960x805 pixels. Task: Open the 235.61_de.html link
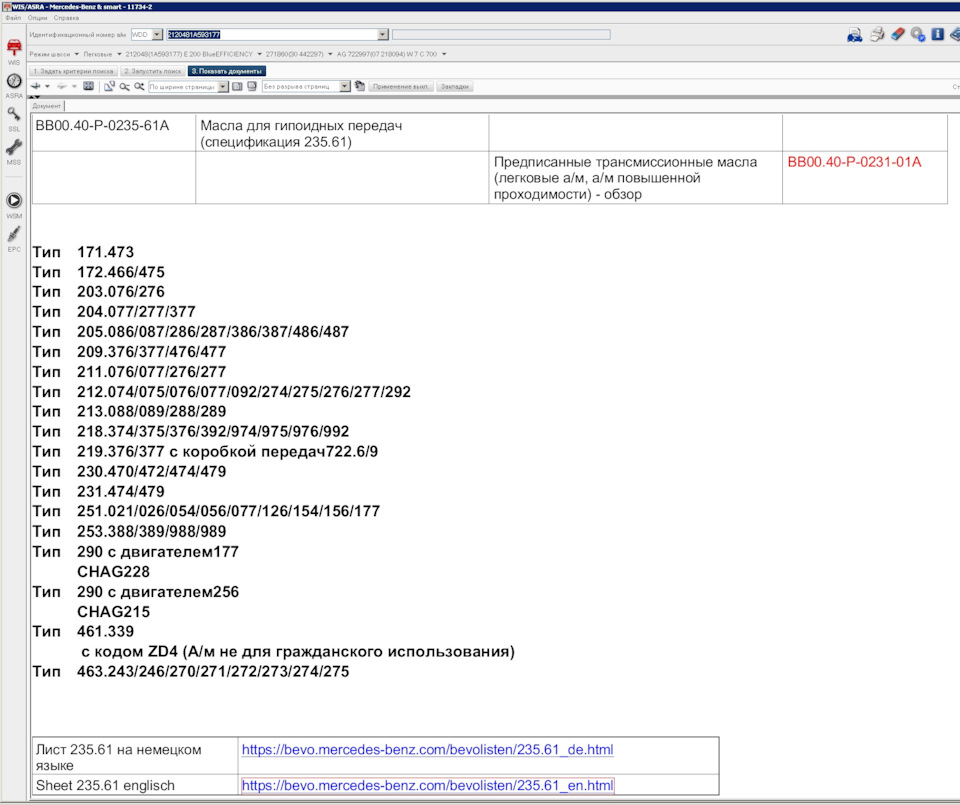427,749
